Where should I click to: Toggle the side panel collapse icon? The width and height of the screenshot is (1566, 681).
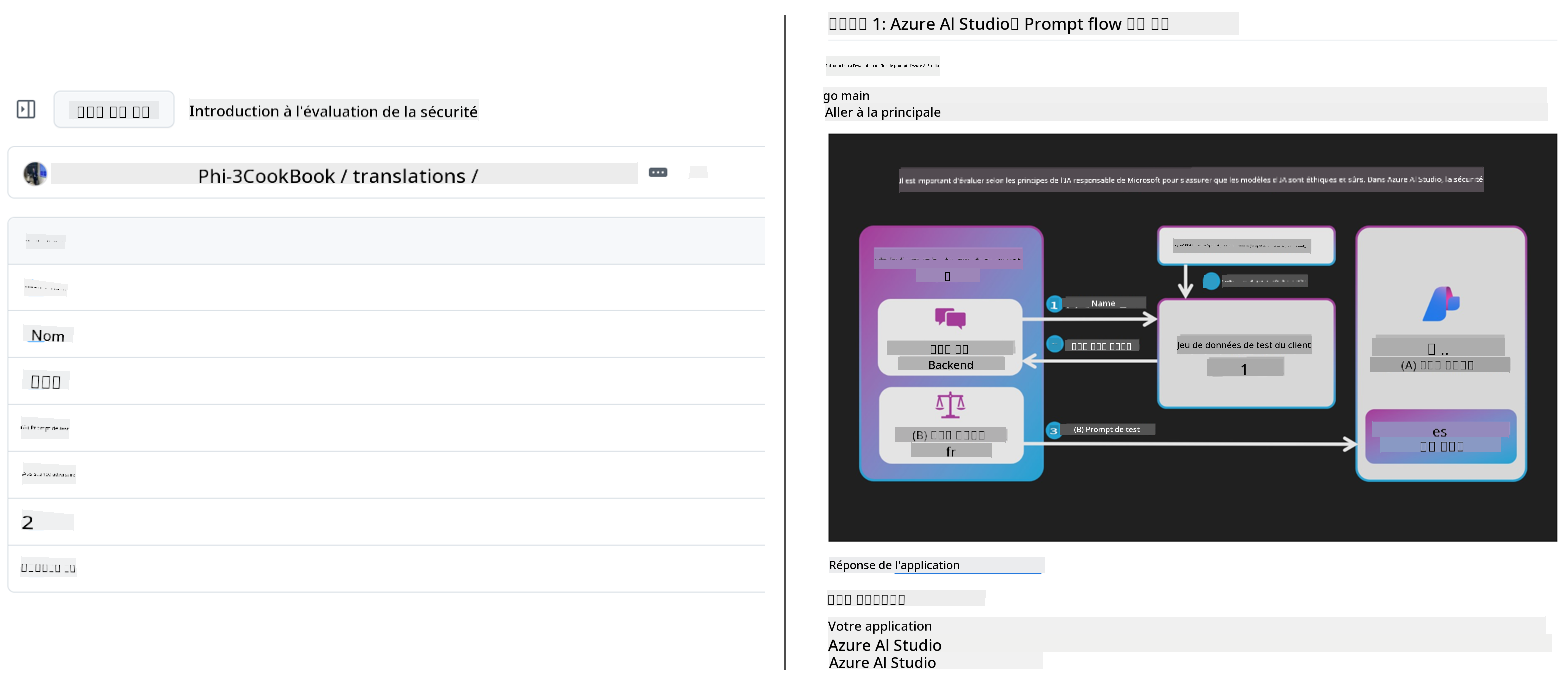tap(26, 109)
